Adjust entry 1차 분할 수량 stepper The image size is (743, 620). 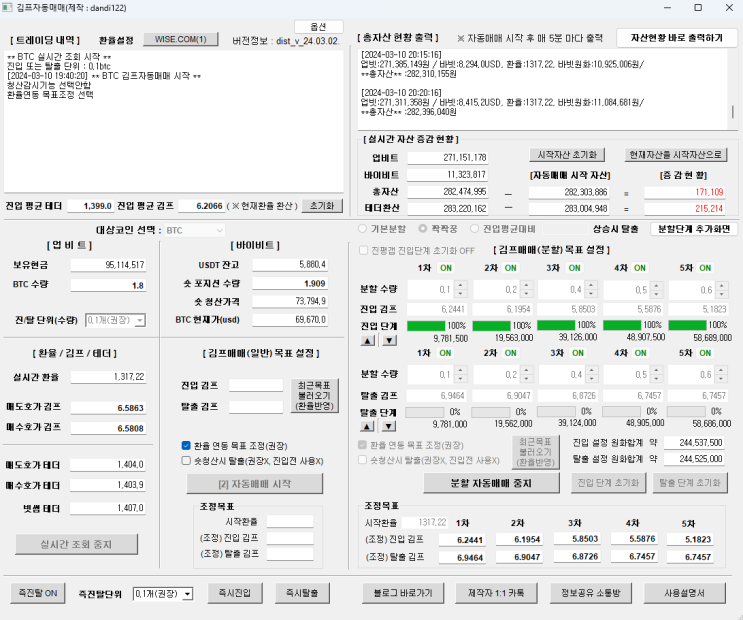point(460,289)
